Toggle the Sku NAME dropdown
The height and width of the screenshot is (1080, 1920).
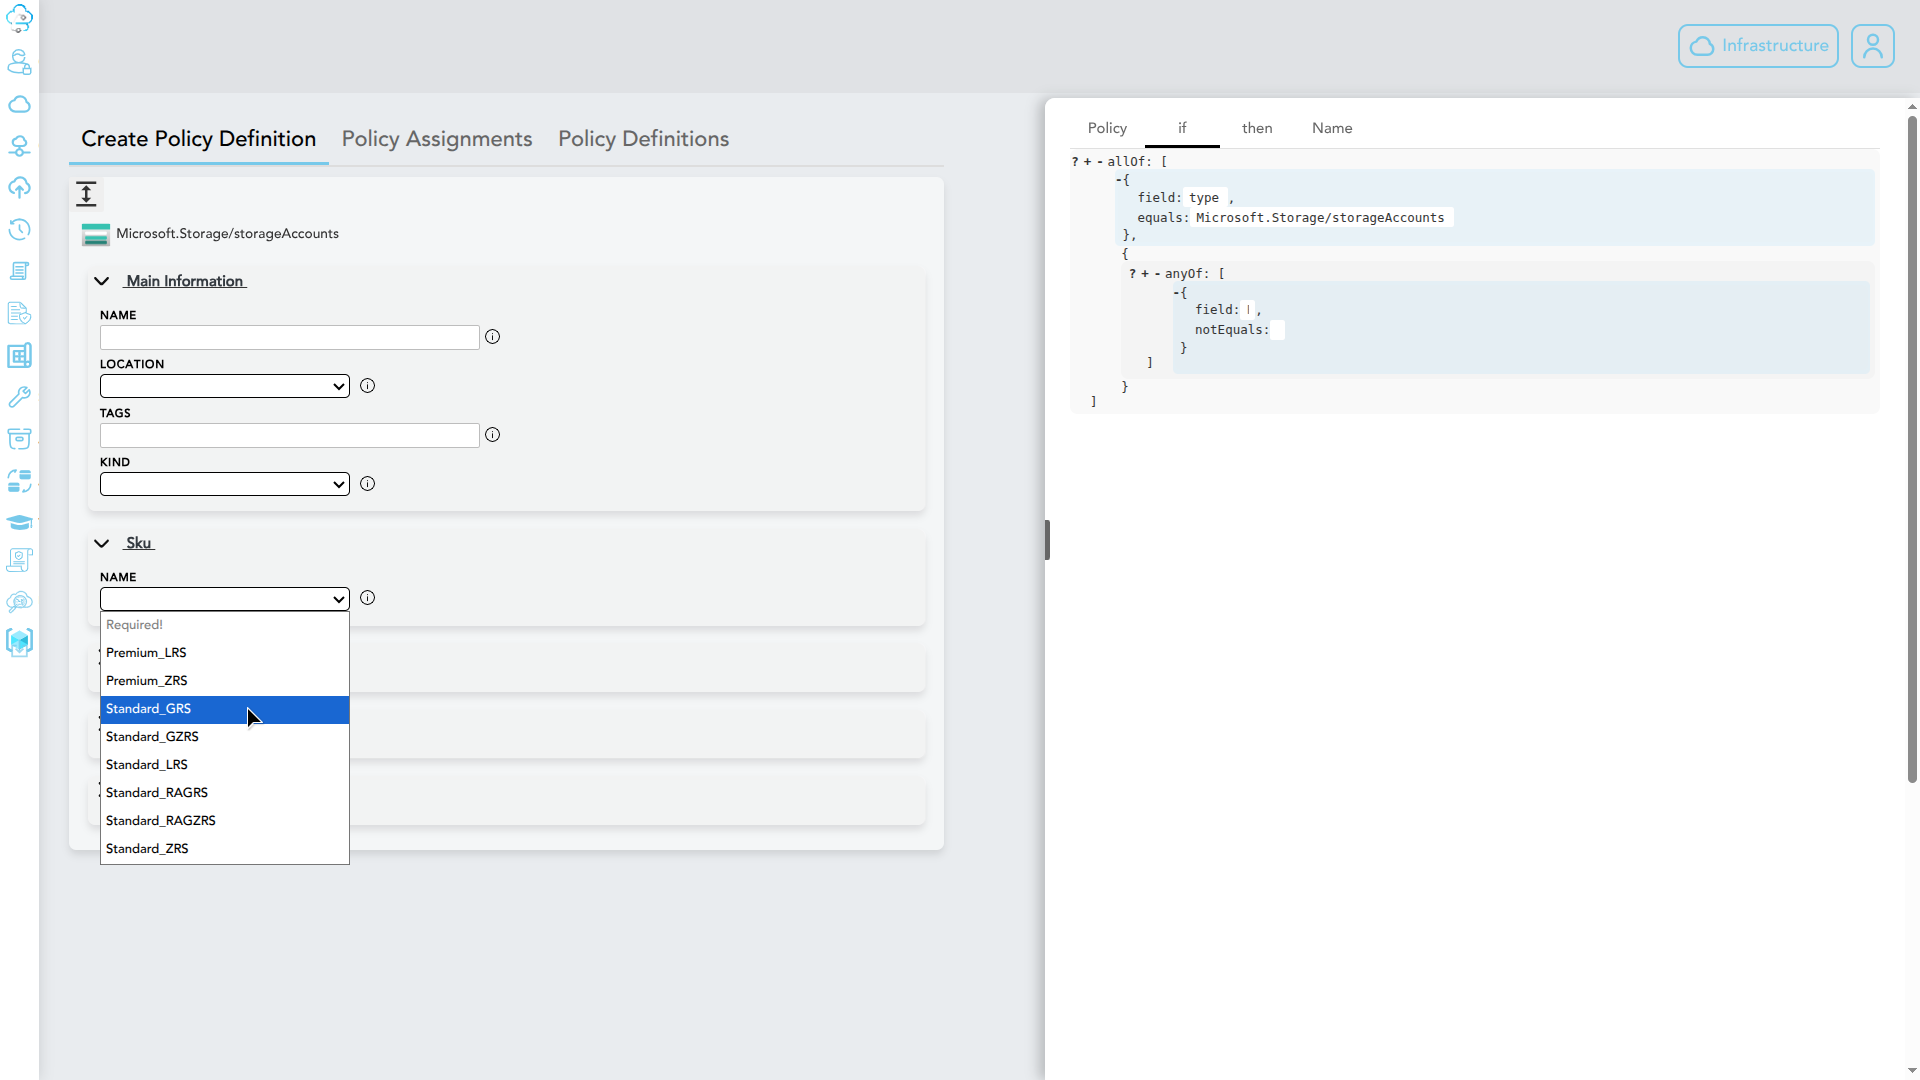[225, 599]
